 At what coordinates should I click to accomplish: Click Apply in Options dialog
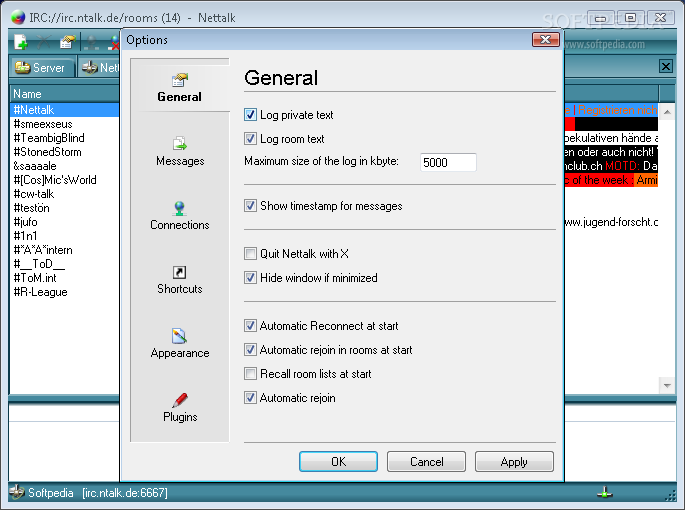click(x=514, y=462)
